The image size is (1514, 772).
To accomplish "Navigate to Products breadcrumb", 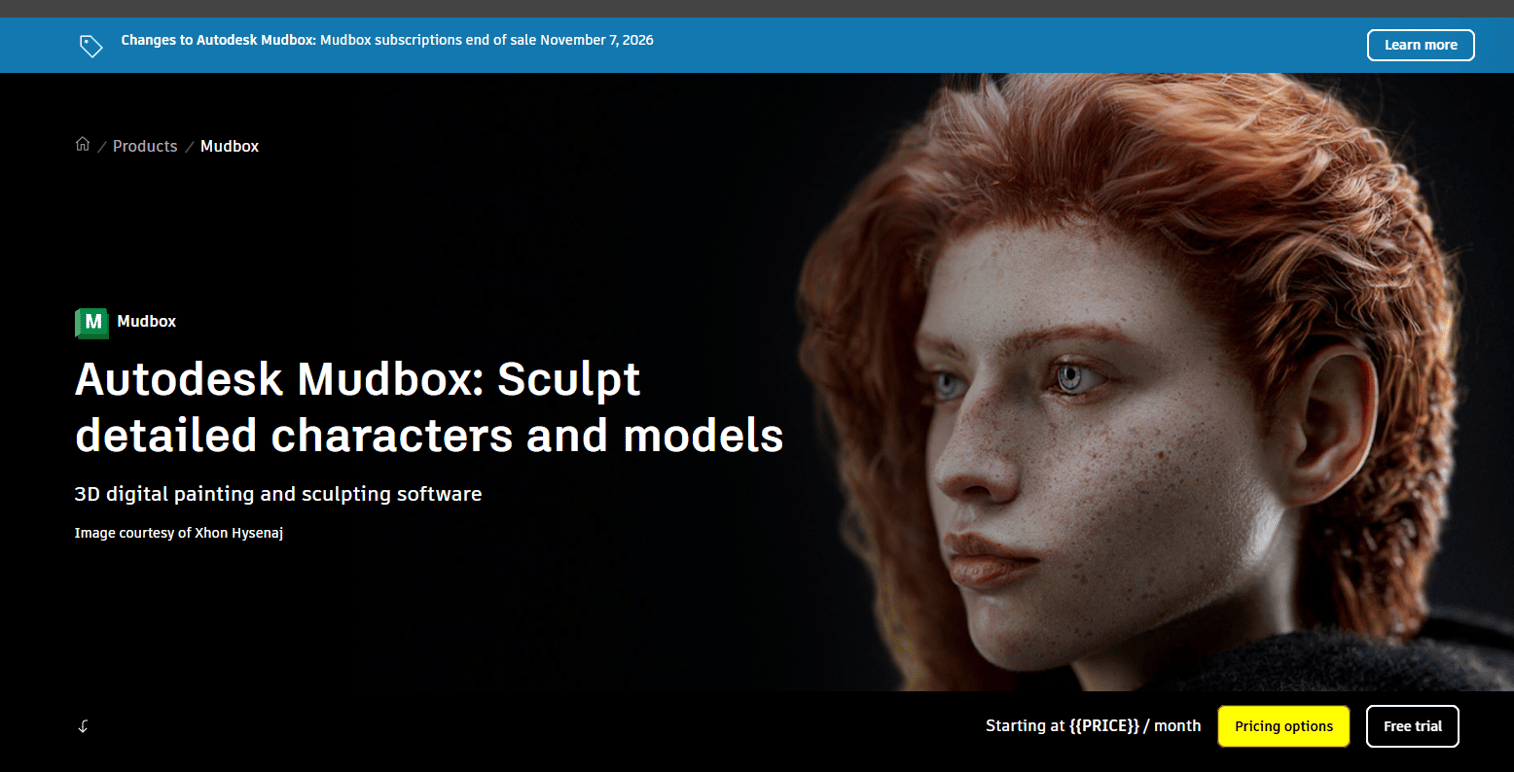I will click(x=145, y=146).
